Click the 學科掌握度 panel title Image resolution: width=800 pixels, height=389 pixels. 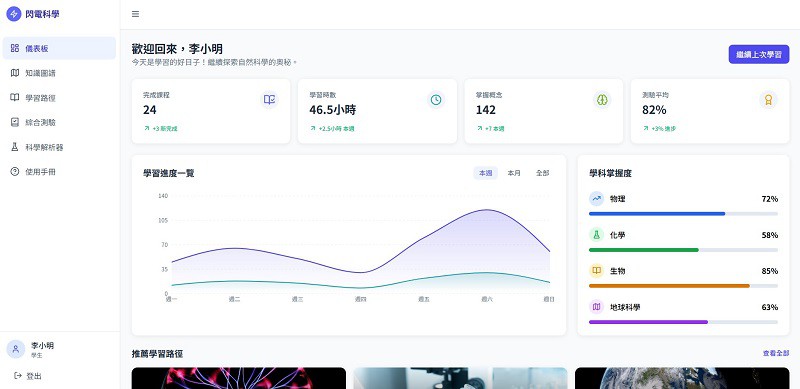[x=610, y=173]
